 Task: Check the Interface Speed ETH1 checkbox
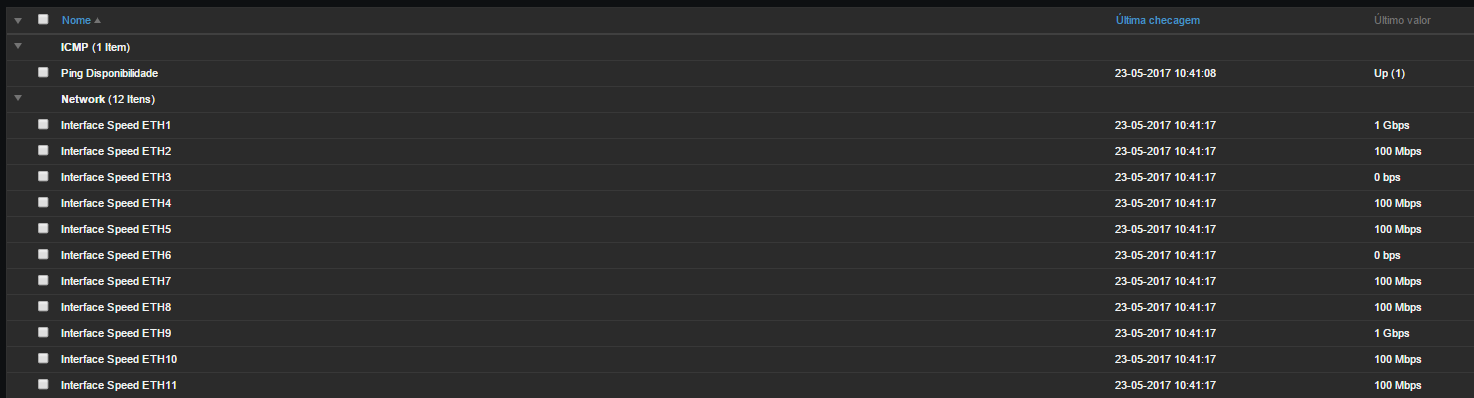[43, 124]
